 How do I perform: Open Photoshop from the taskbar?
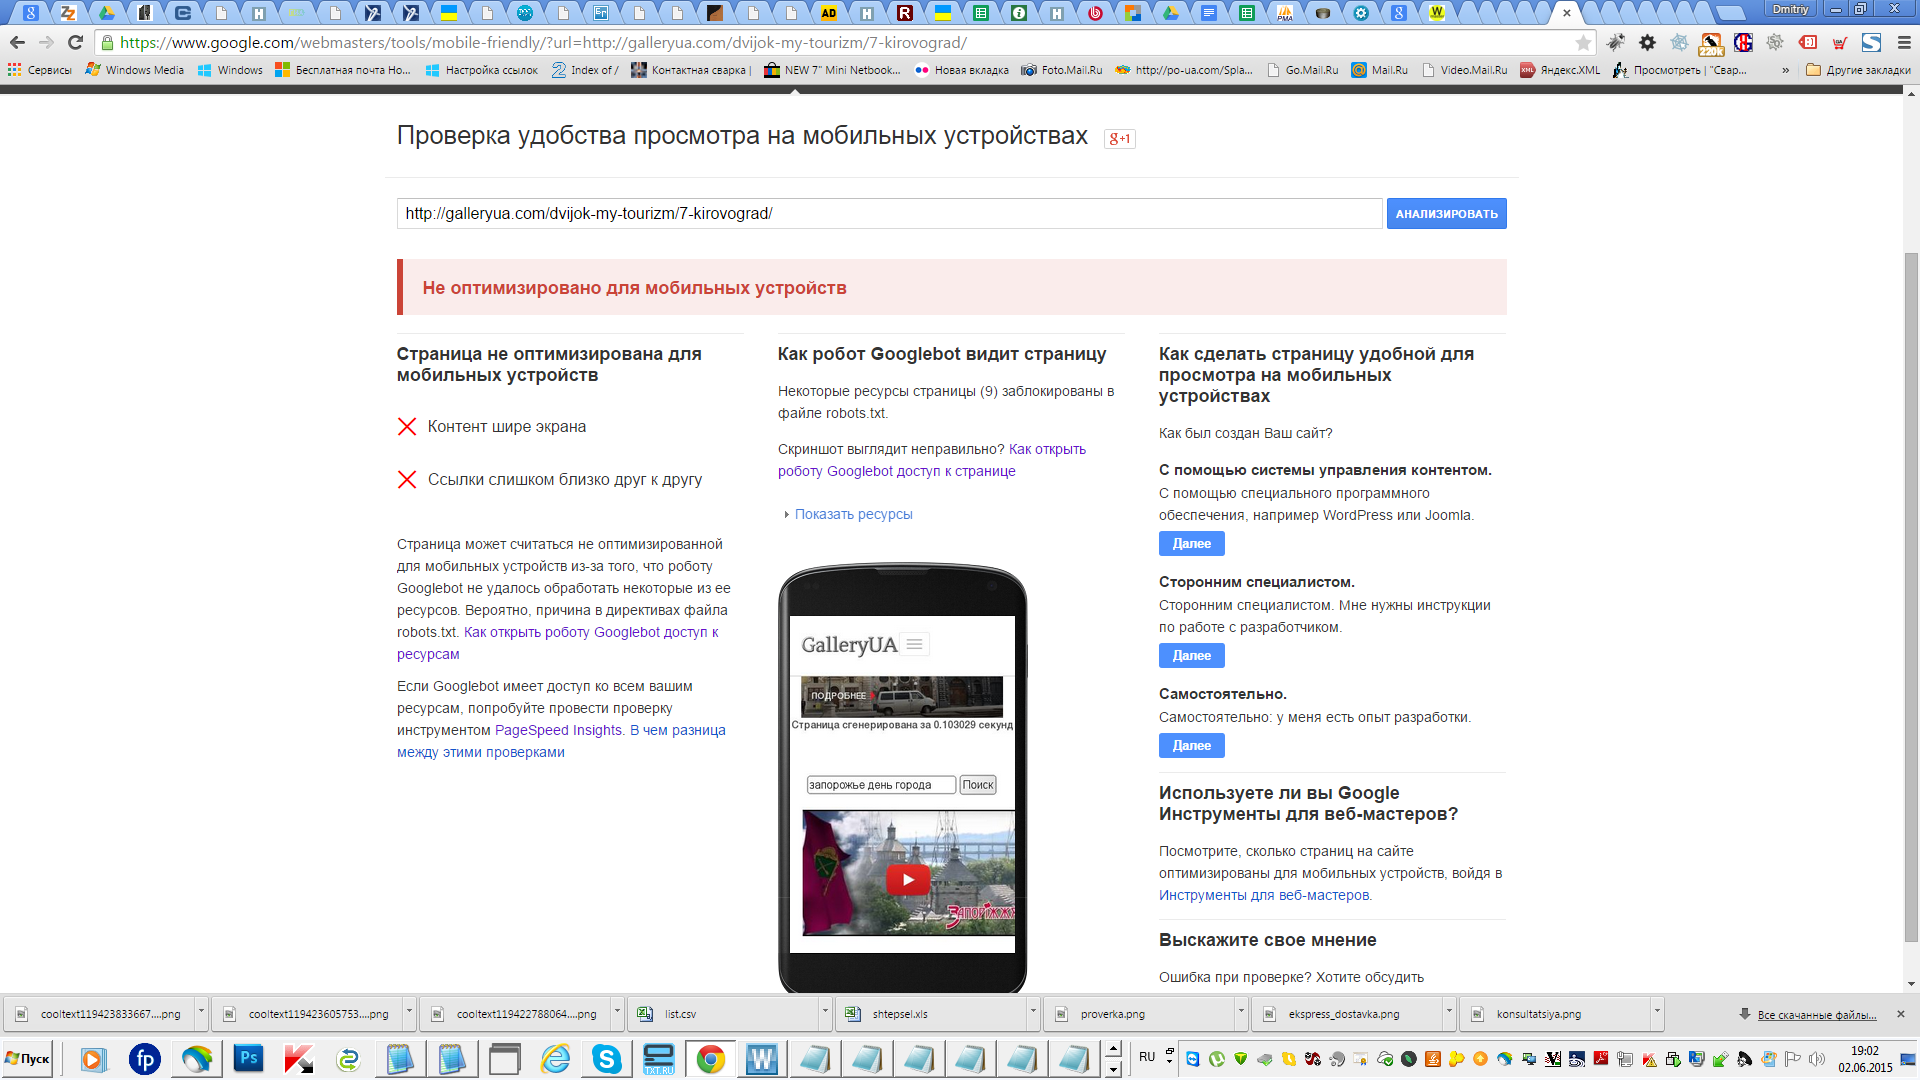tap(248, 1058)
